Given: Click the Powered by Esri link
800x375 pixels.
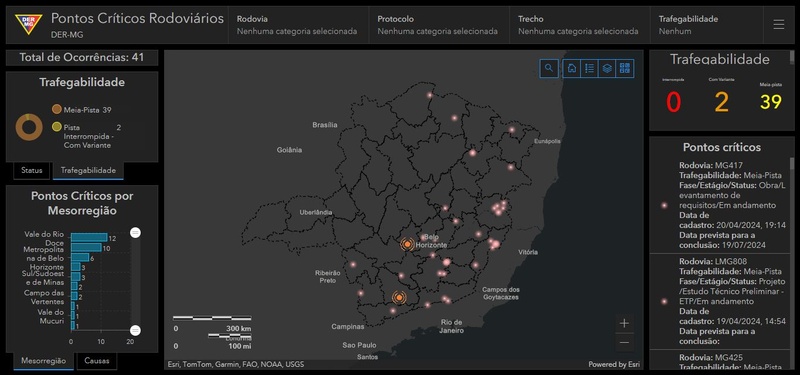Looking at the screenshot, I should tap(614, 364).
